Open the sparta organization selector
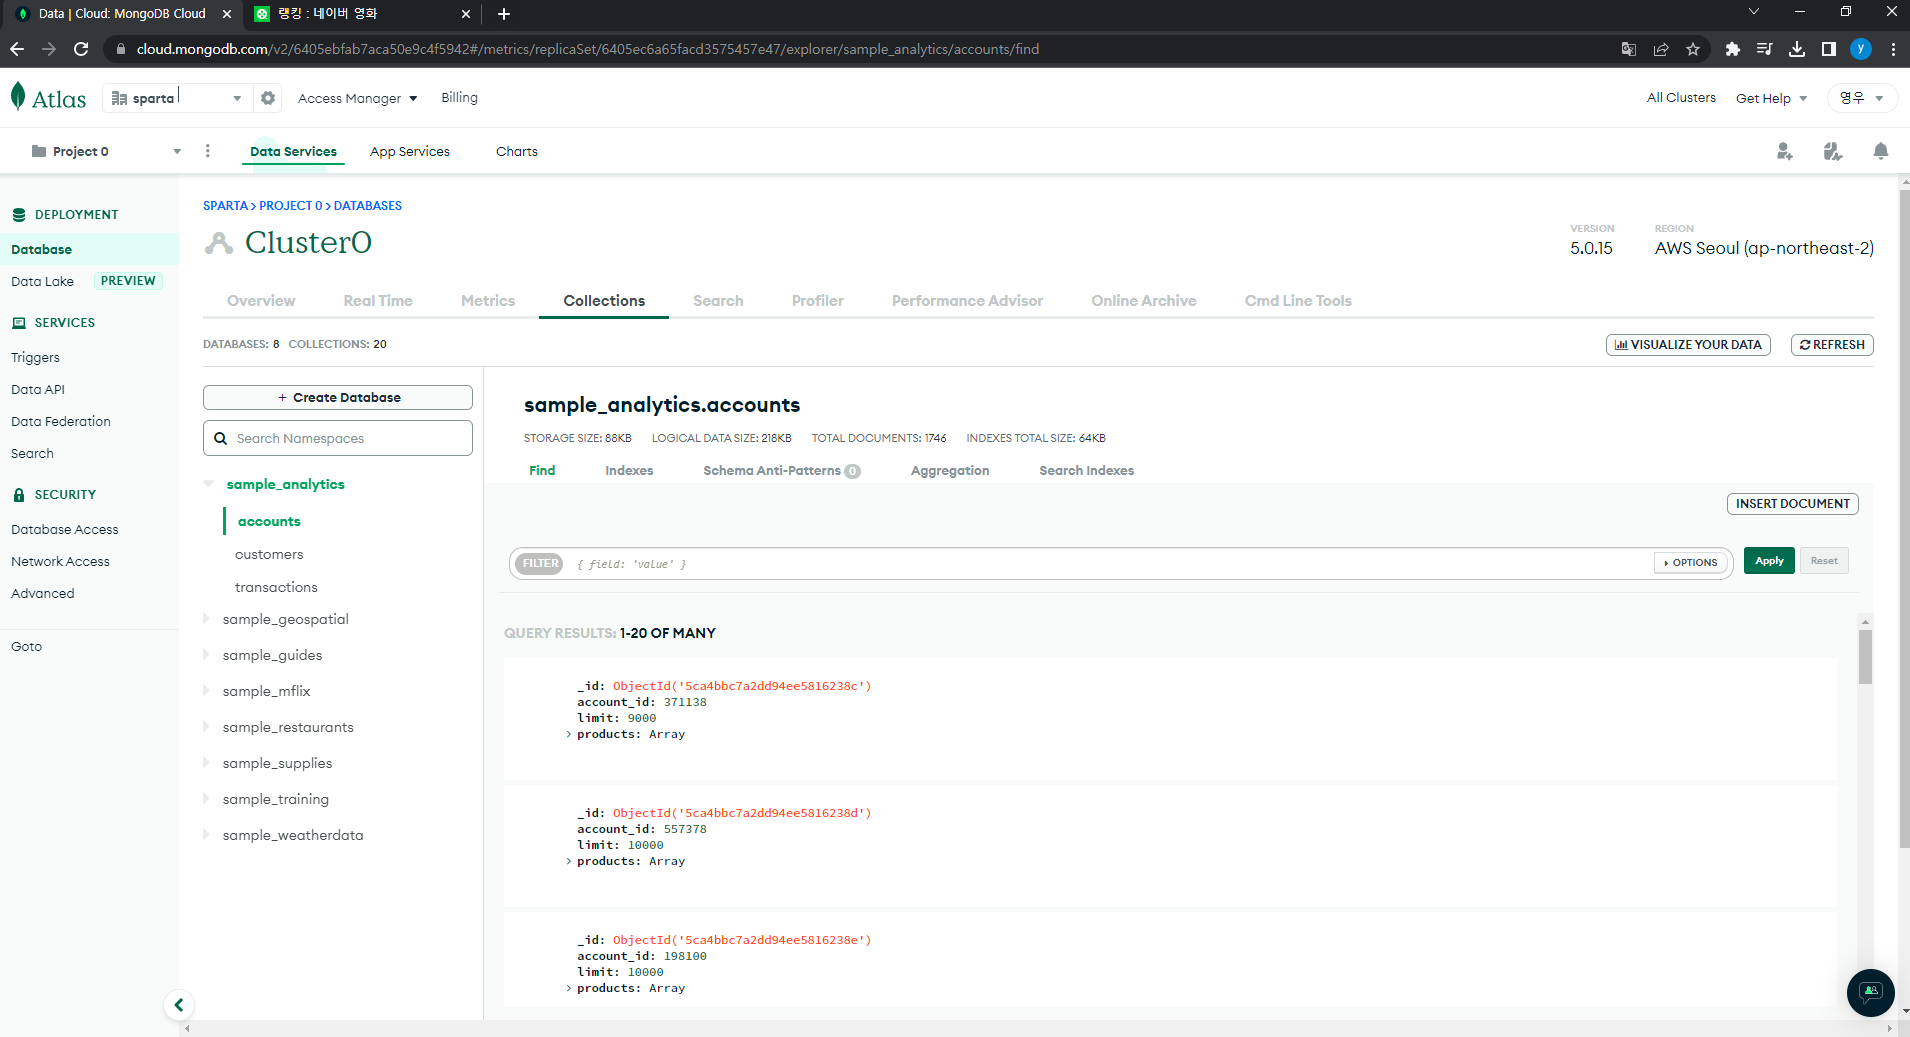The width and height of the screenshot is (1910, 1037). pos(177,98)
